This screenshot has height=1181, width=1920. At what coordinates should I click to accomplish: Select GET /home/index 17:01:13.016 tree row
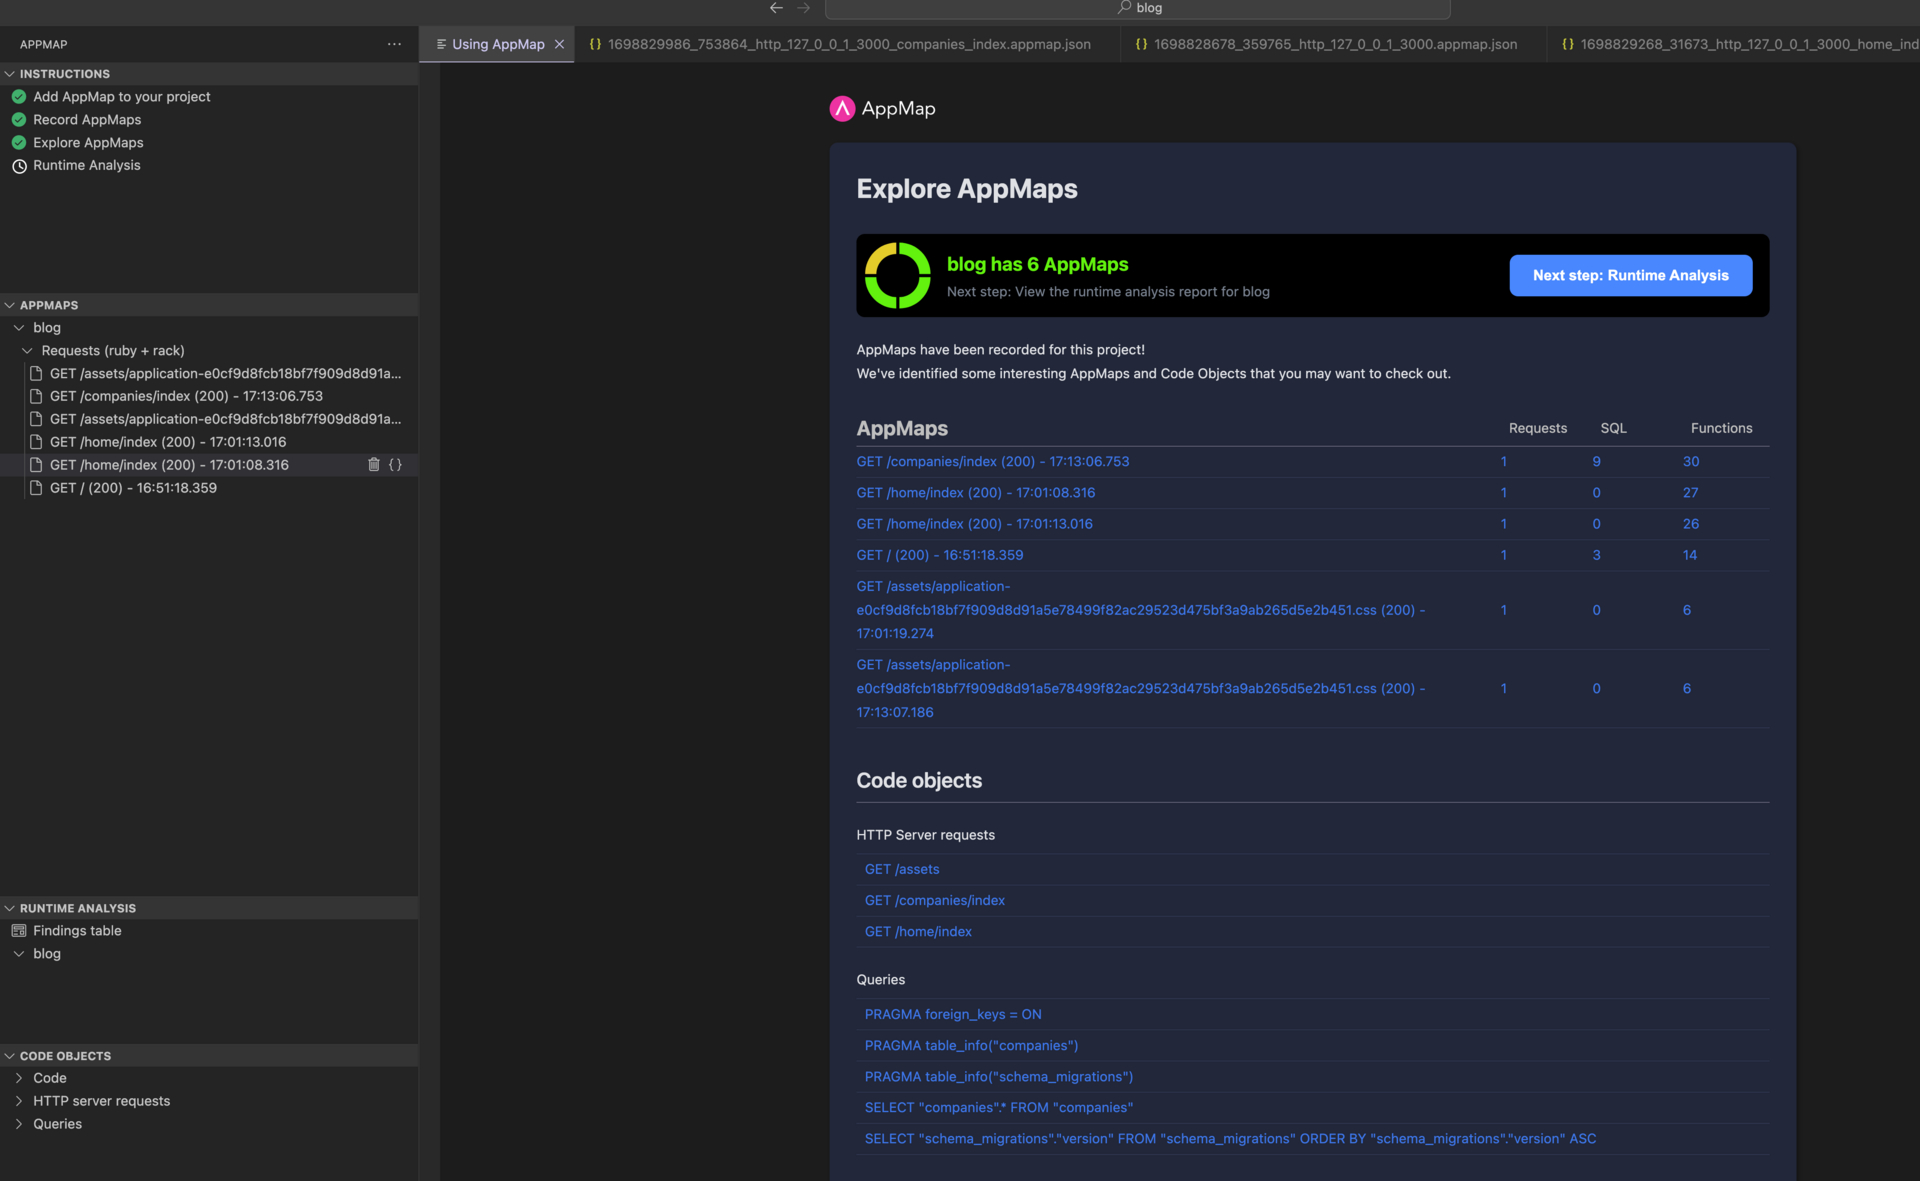pos(209,442)
